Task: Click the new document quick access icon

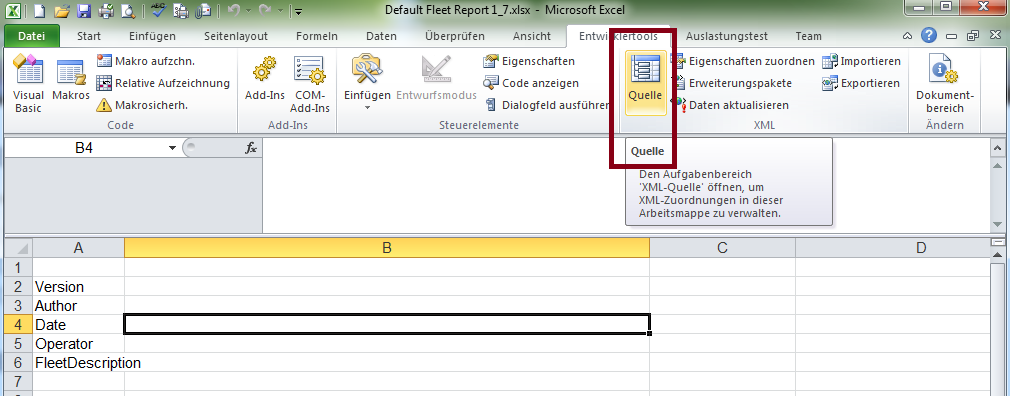Action: pyautogui.click(x=40, y=10)
